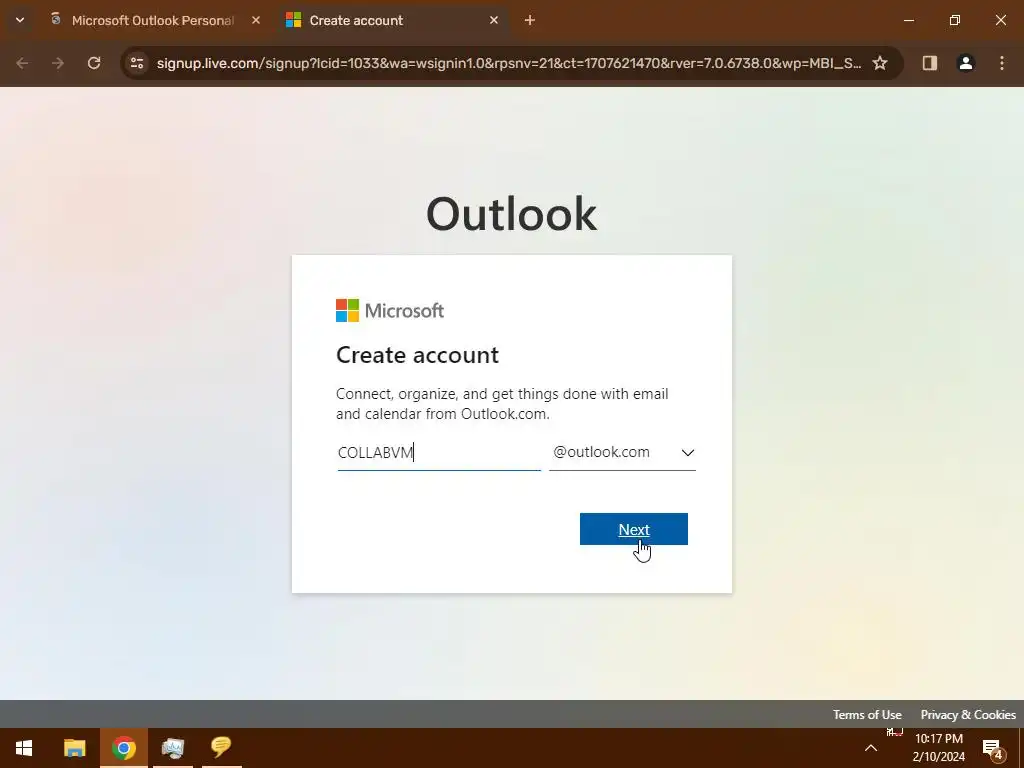
Task: Switch to Microsoft Outlook Personal tab
Action: [x=153, y=20]
